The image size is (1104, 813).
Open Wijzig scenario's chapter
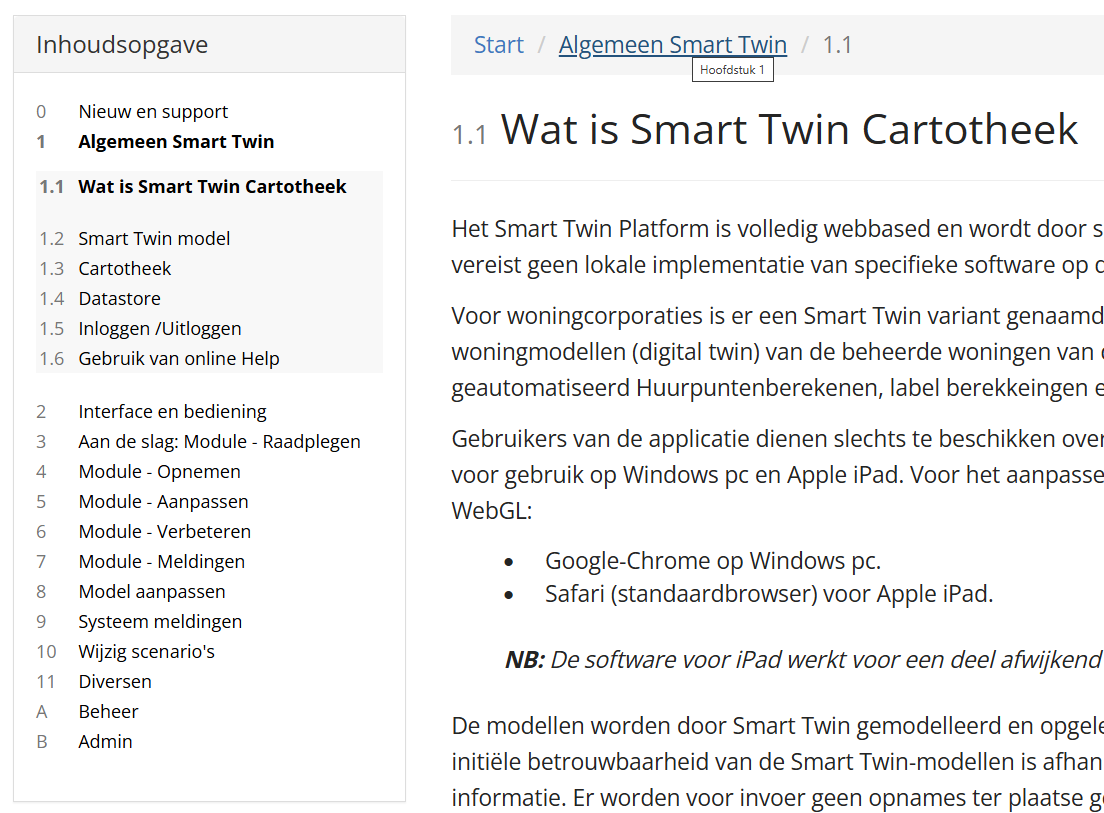tap(146, 652)
